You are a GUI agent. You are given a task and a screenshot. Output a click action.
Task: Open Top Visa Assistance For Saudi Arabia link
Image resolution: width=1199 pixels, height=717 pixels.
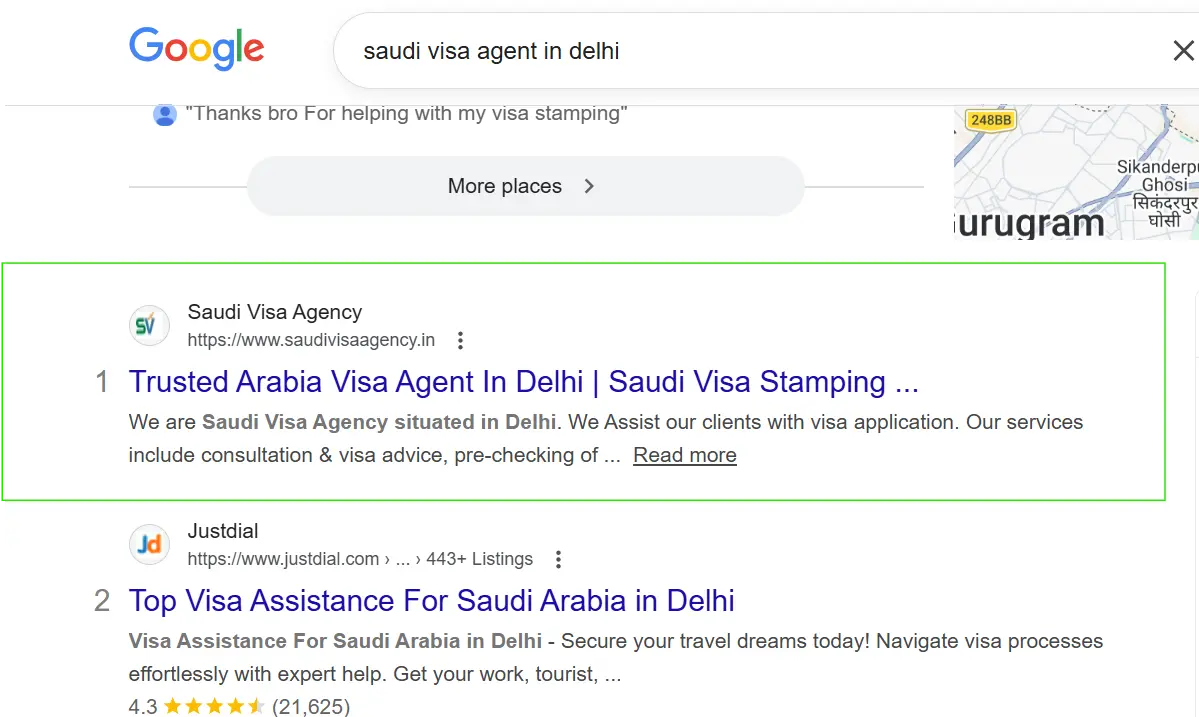tap(431, 601)
